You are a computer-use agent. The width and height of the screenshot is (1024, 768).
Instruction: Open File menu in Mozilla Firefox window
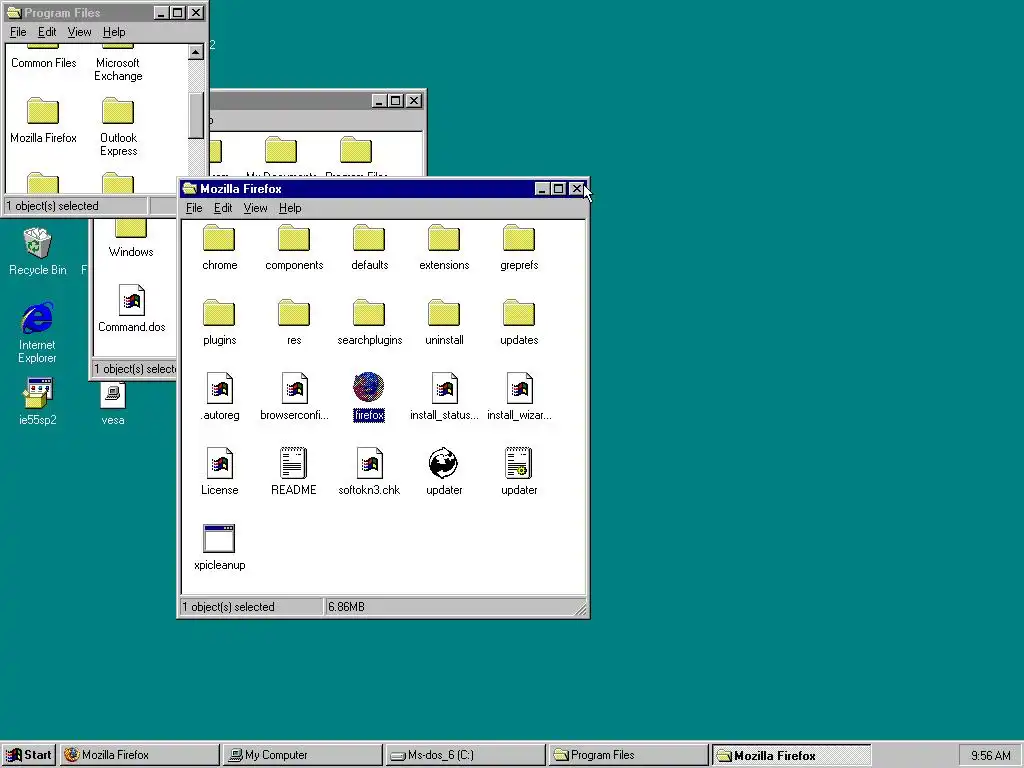[194, 208]
